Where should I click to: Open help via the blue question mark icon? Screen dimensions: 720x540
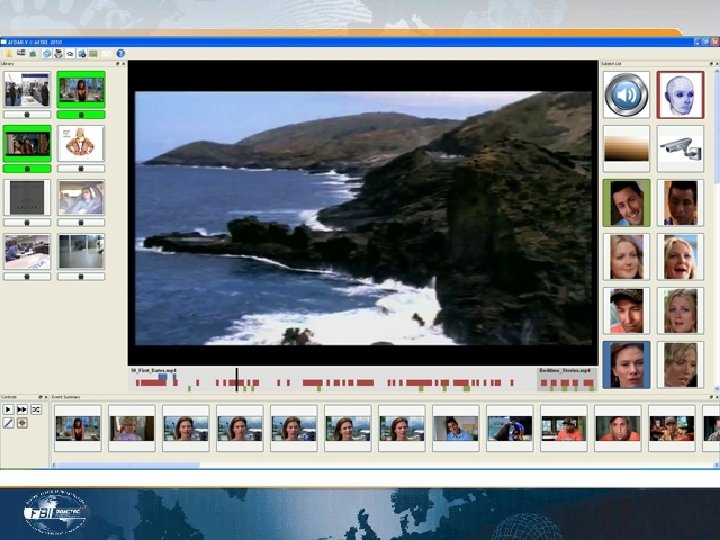tap(121, 54)
